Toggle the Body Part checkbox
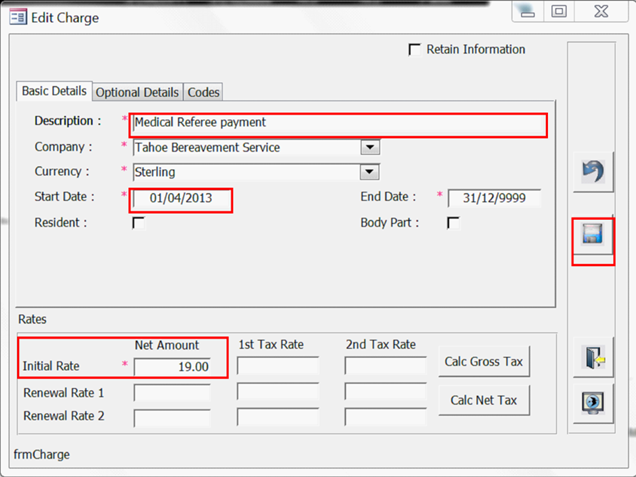This screenshot has height=477, width=636. click(x=453, y=223)
